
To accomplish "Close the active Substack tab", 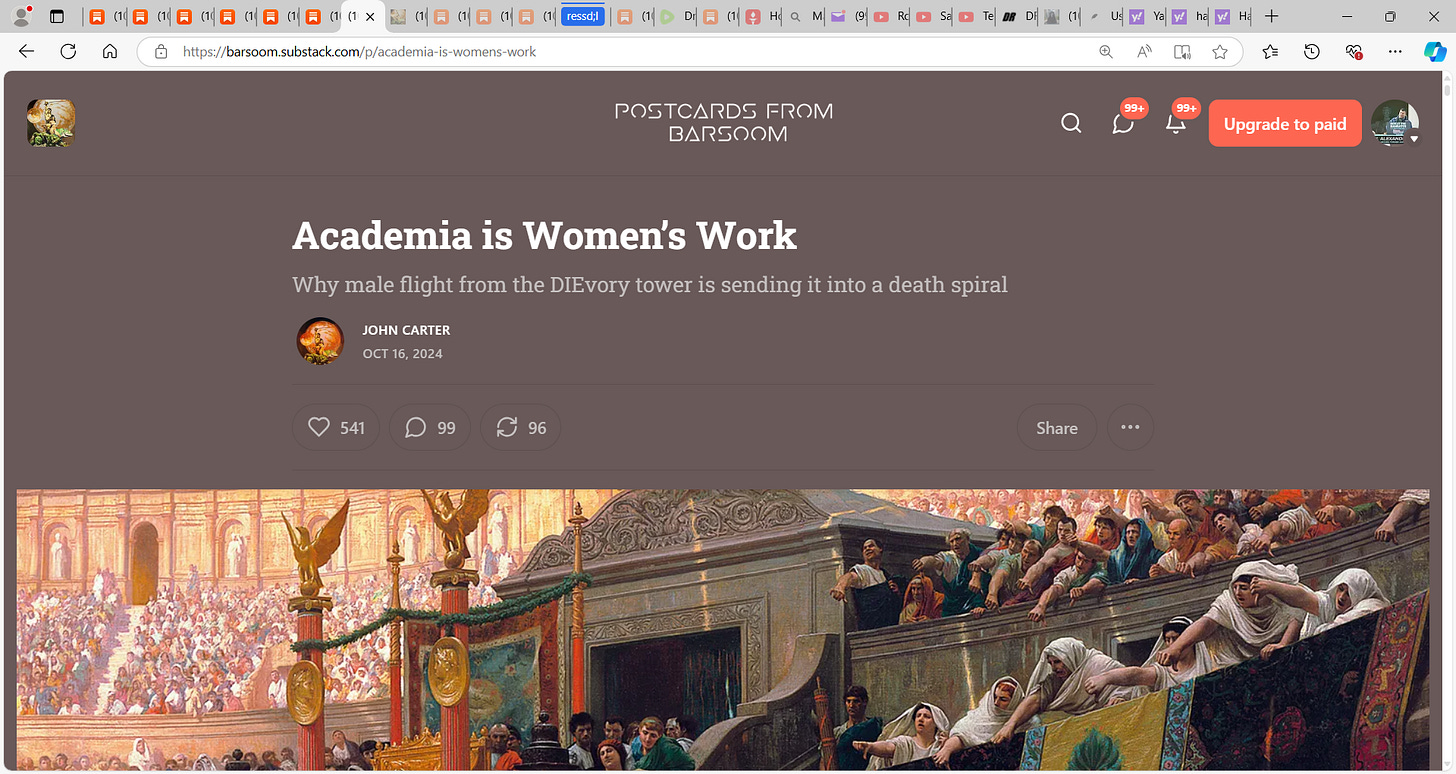I will [x=370, y=17].
